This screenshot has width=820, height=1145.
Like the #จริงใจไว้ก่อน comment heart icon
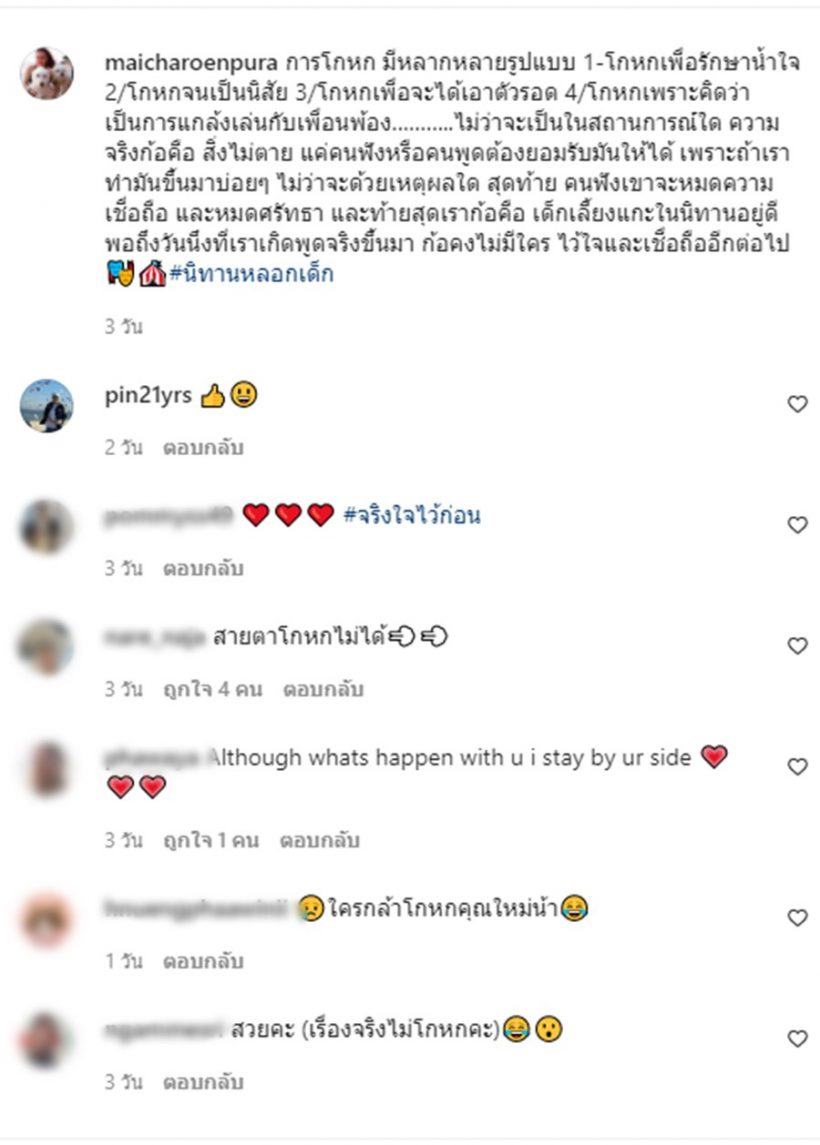pos(797,525)
